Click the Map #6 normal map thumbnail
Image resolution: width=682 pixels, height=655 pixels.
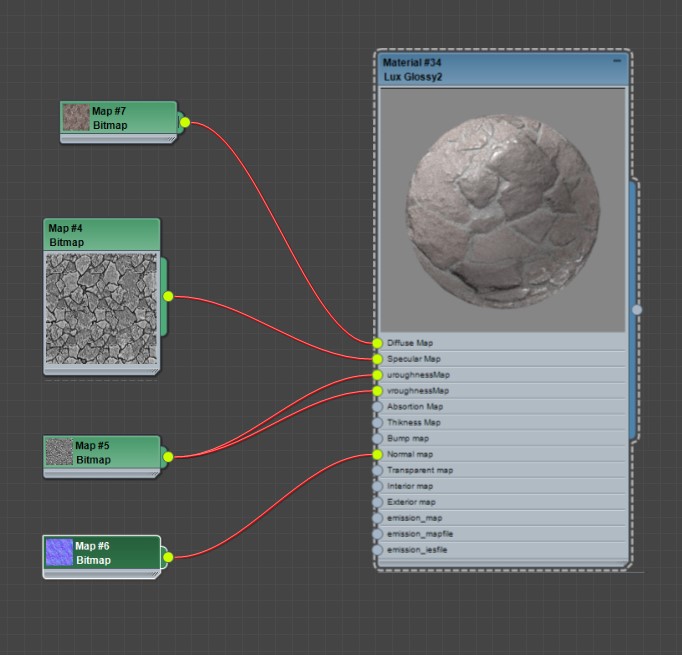[60, 552]
